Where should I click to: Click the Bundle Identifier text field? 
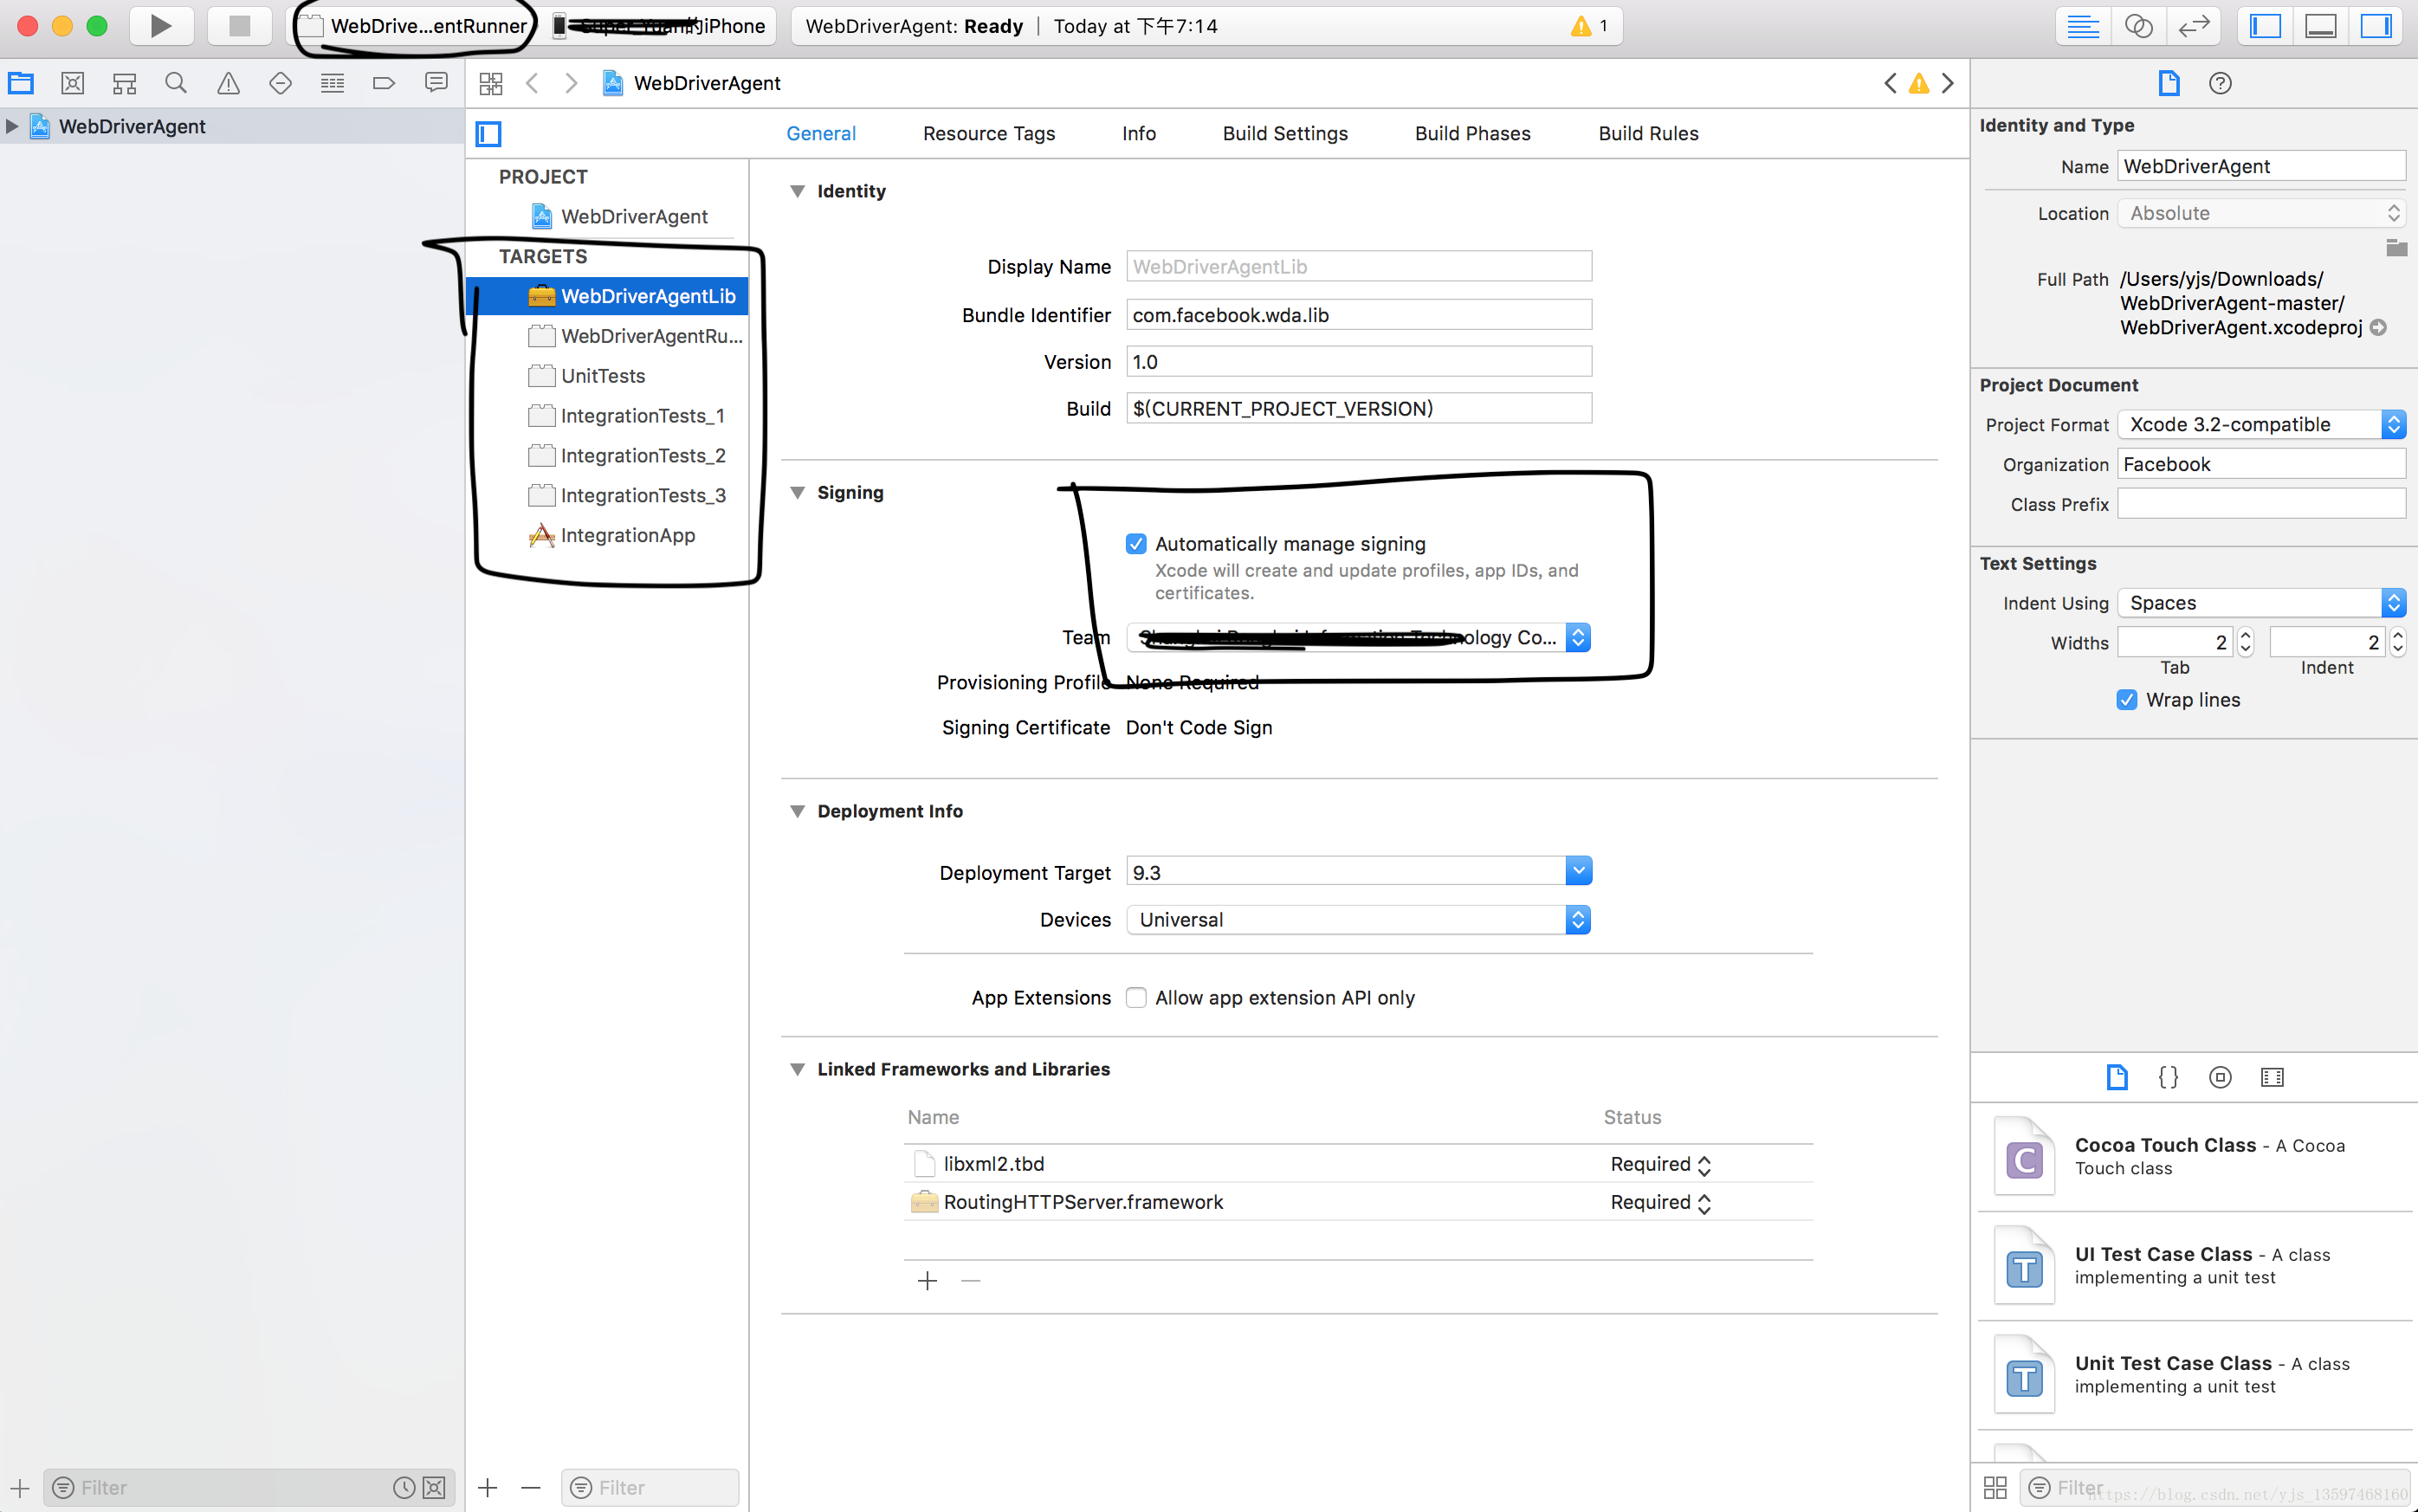tap(1358, 315)
